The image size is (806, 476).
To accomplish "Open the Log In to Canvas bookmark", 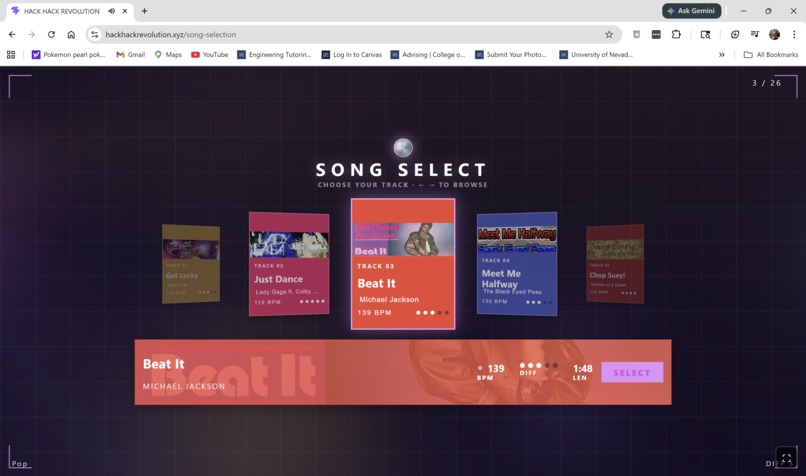I will [352, 54].
